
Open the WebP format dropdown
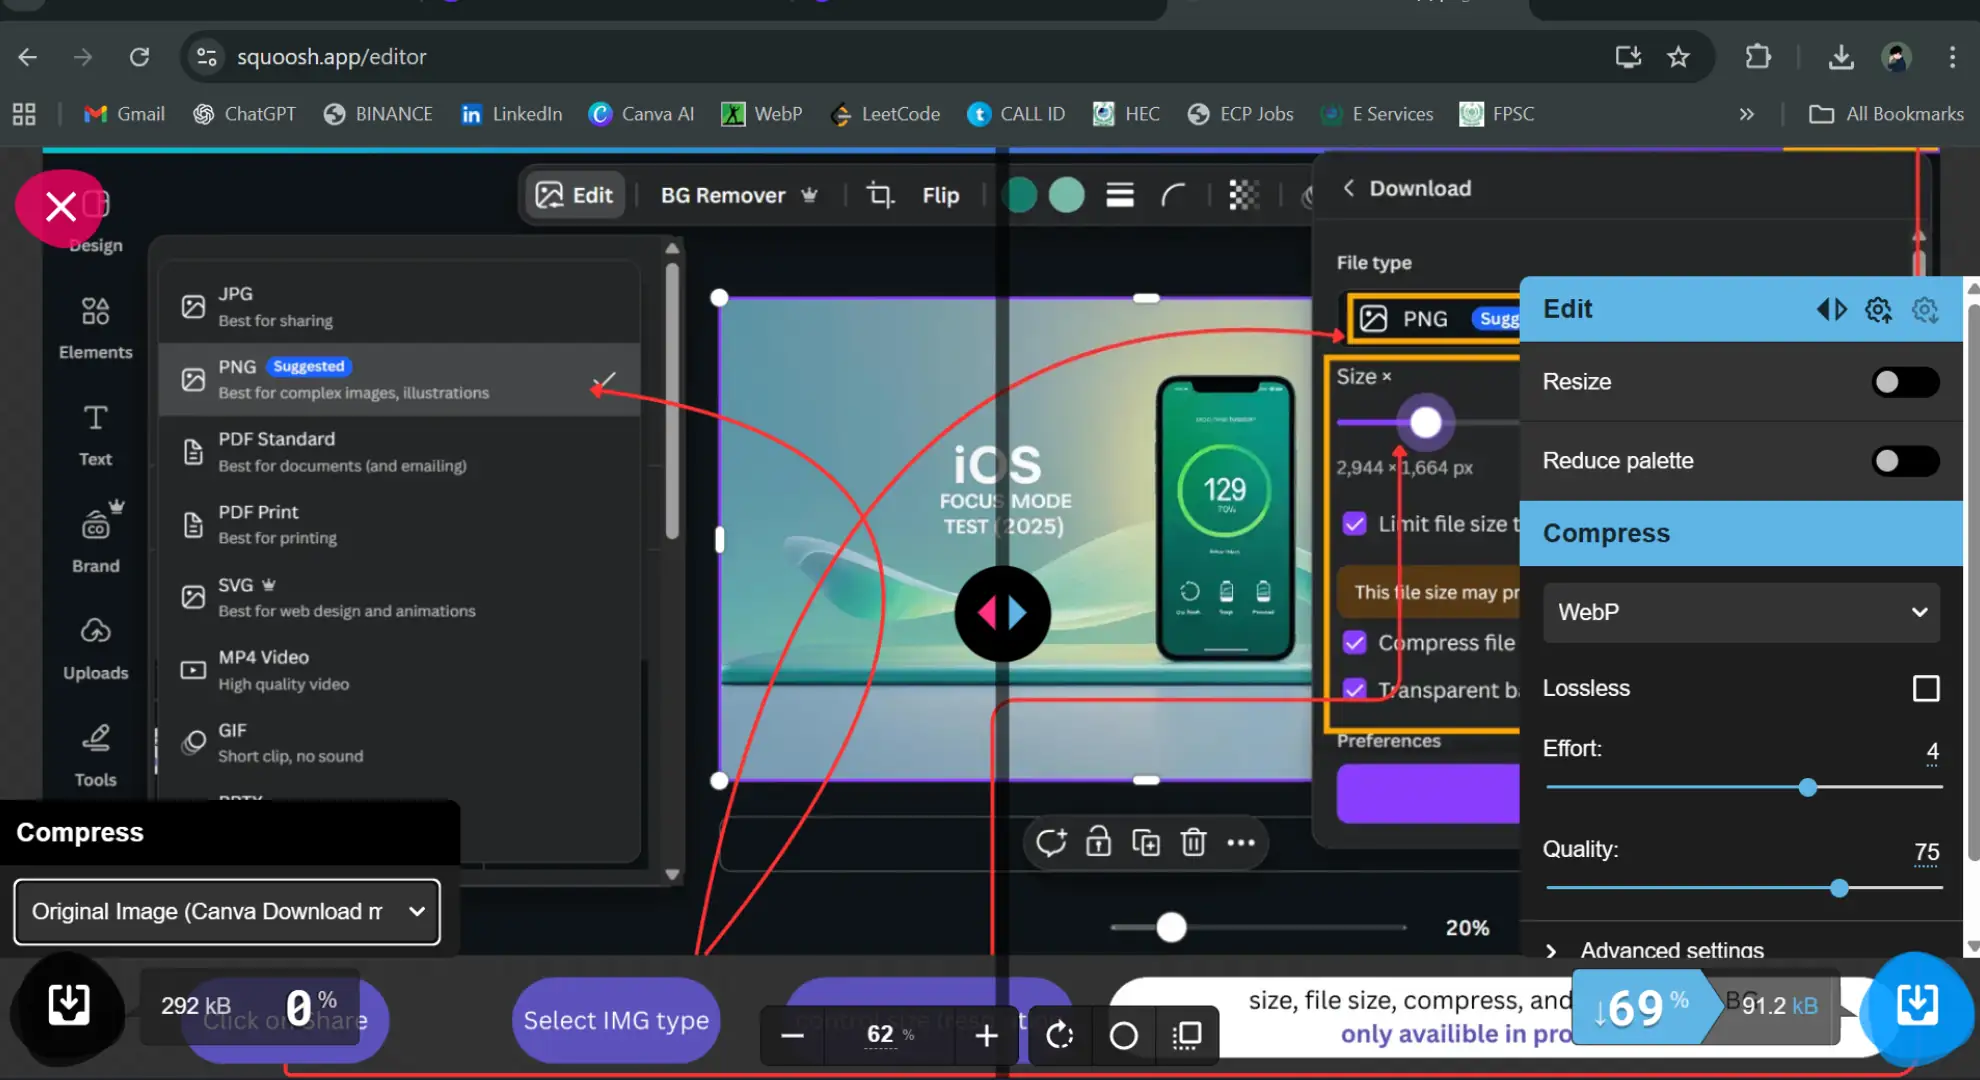pos(1741,612)
